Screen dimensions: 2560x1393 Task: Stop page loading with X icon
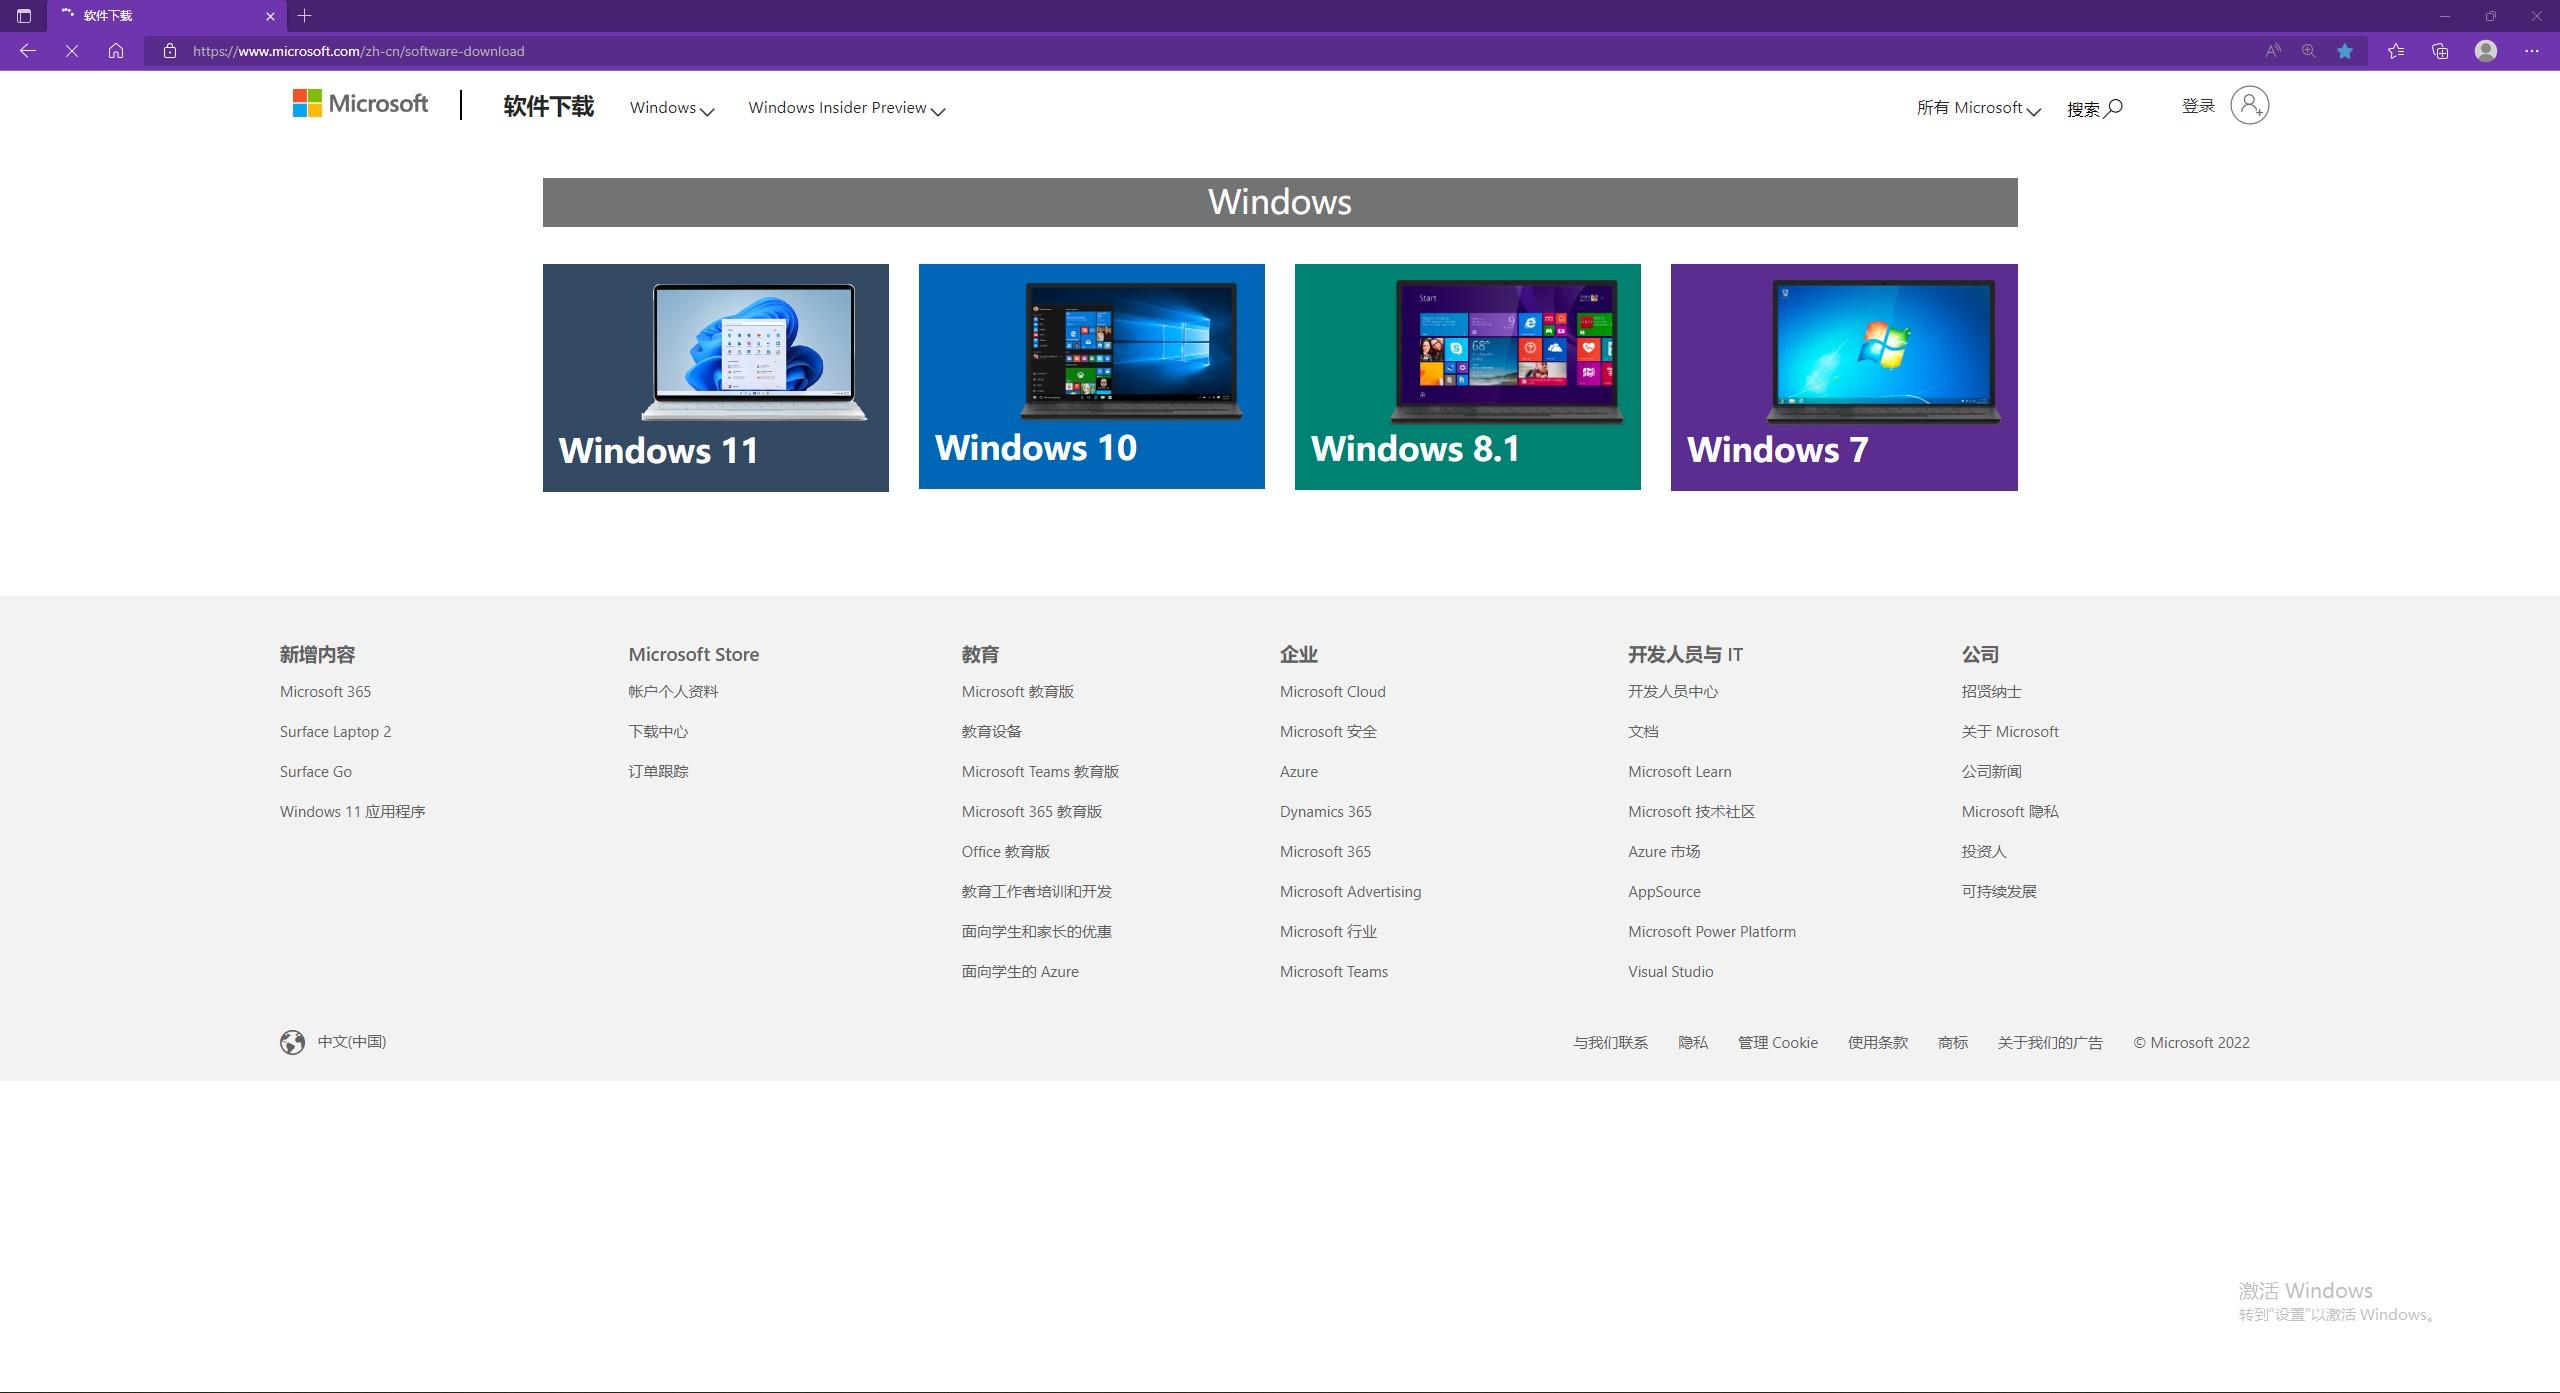[72, 51]
